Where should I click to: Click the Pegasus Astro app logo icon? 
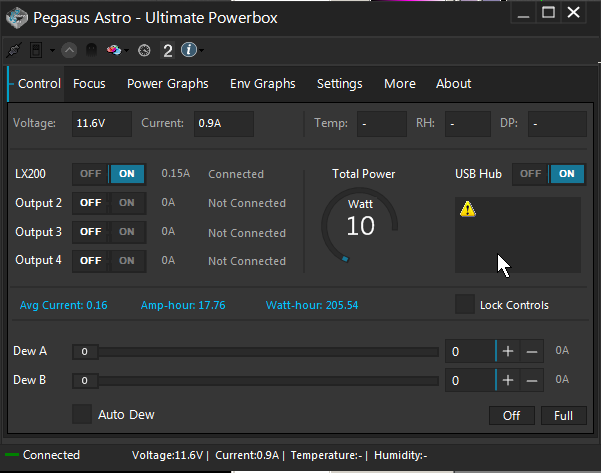pos(17,18)
